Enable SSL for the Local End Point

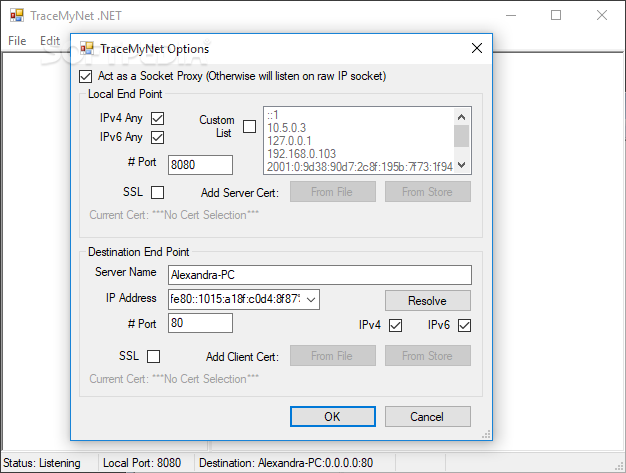(157, 192)
